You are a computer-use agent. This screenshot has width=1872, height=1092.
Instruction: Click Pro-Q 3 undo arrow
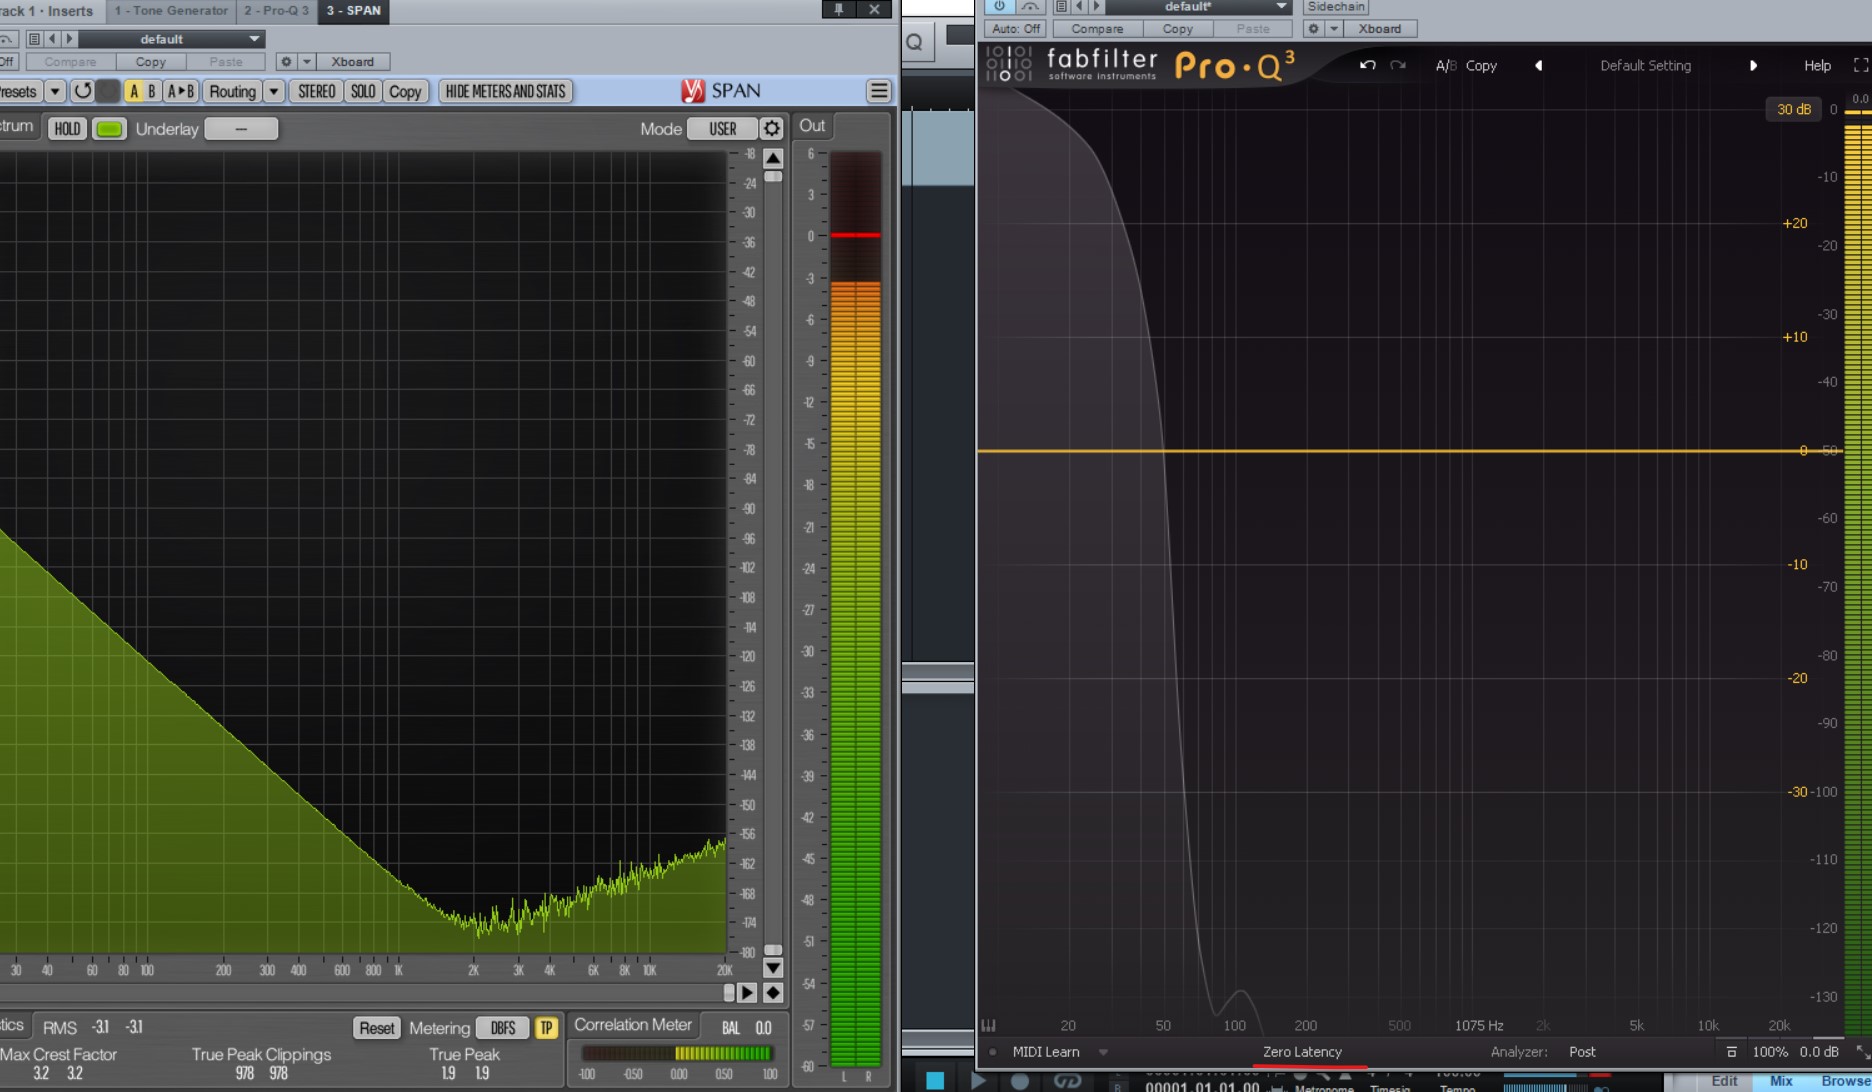1367,65
